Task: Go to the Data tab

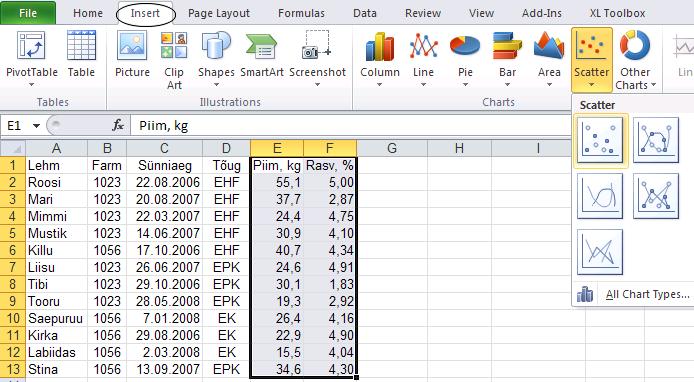Action: click(x=365, y=13)
